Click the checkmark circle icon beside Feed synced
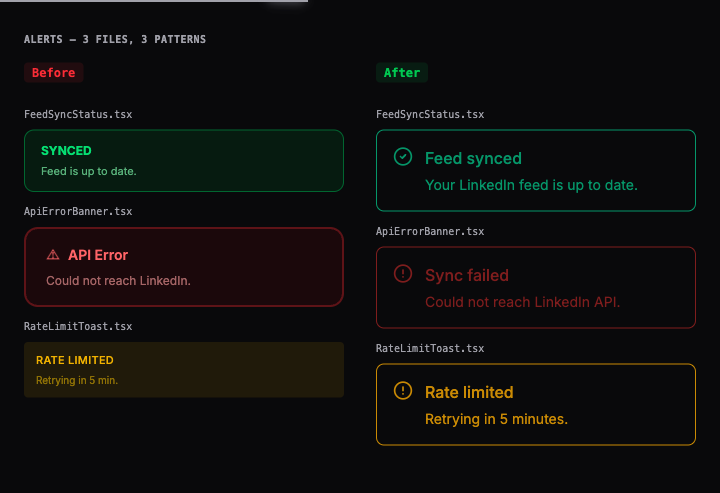 [403, 157]
